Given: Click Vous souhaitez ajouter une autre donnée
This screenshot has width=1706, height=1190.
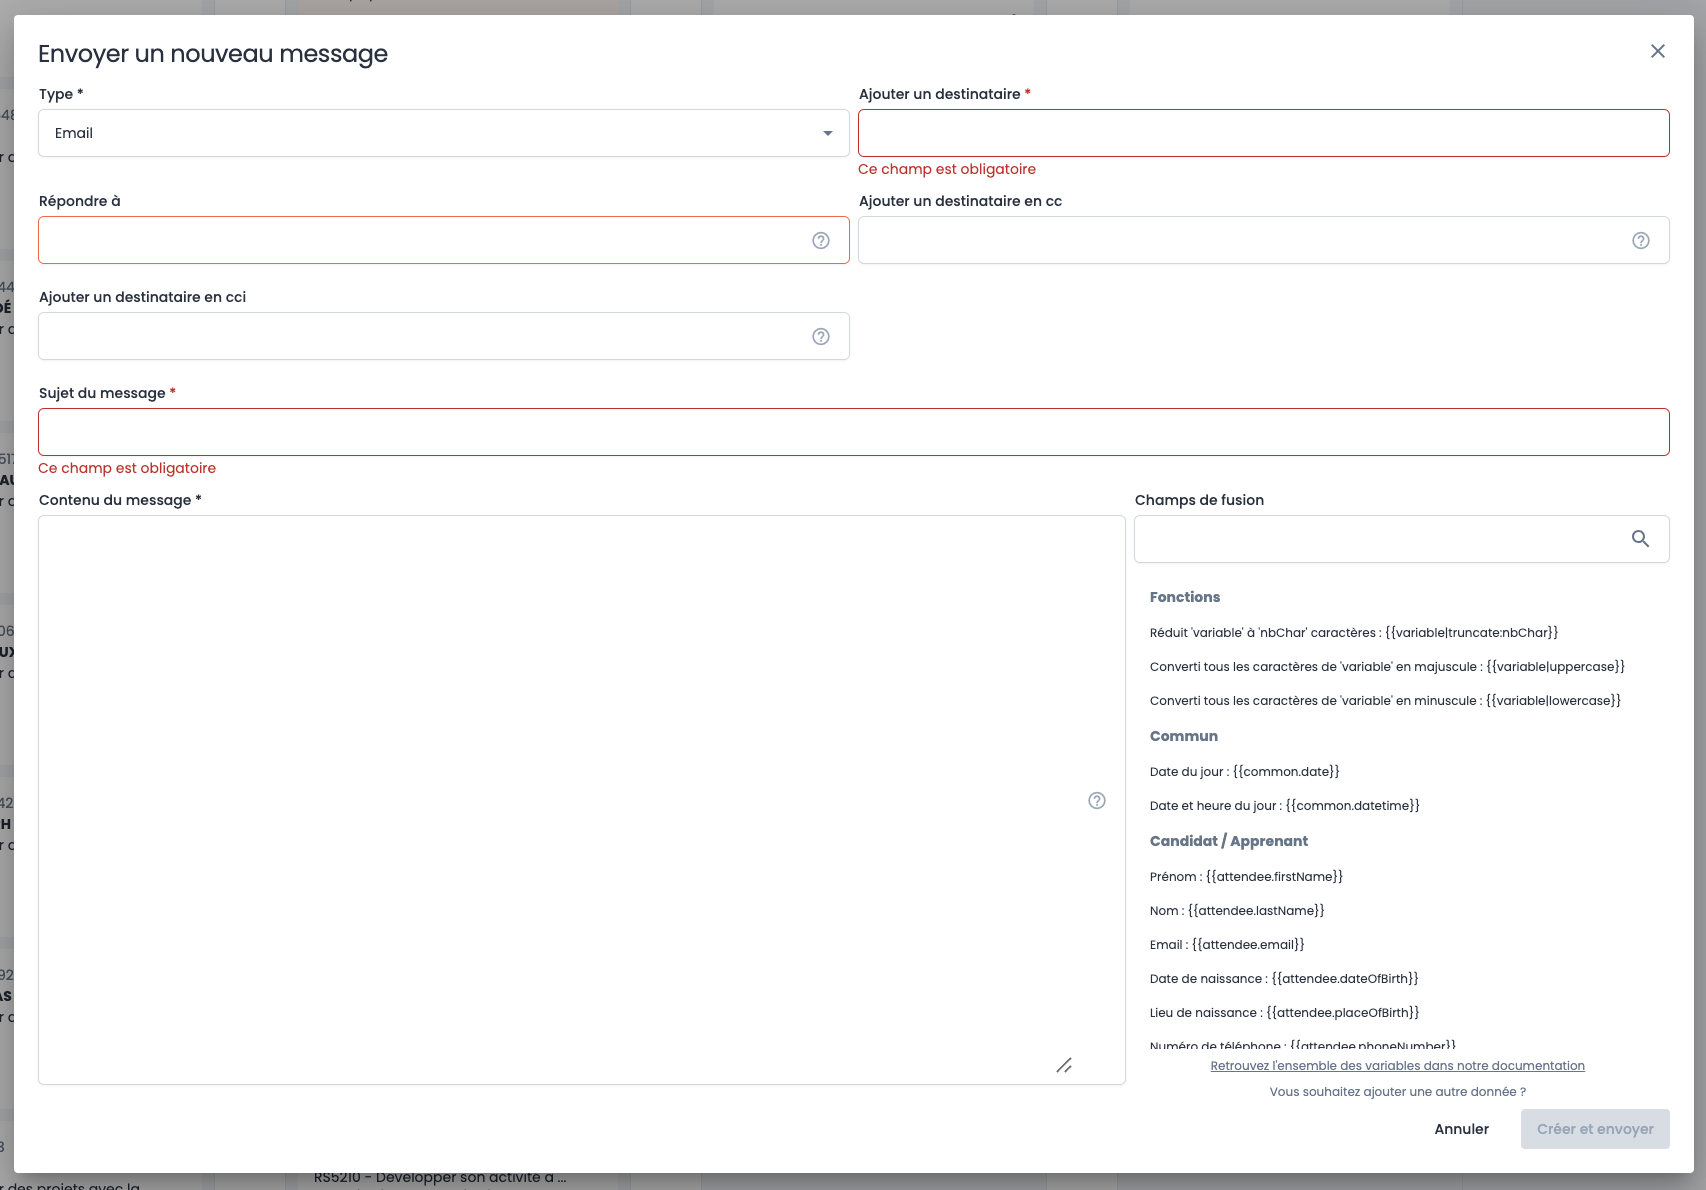Looking at the screenshot, I should click(1397, 1092).
